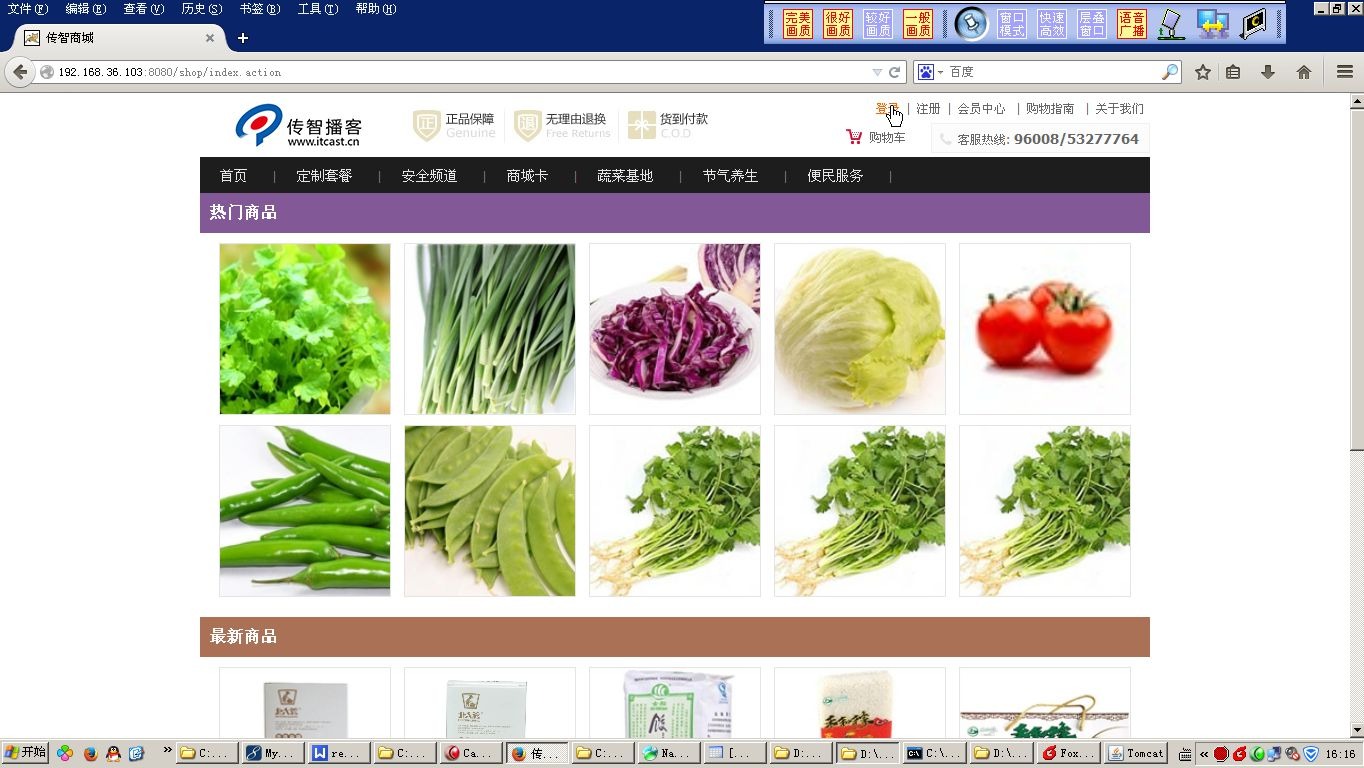Reload the page with refresh icon
Viewport: 1364px width, 768px height.
click(x=895, y=72)
